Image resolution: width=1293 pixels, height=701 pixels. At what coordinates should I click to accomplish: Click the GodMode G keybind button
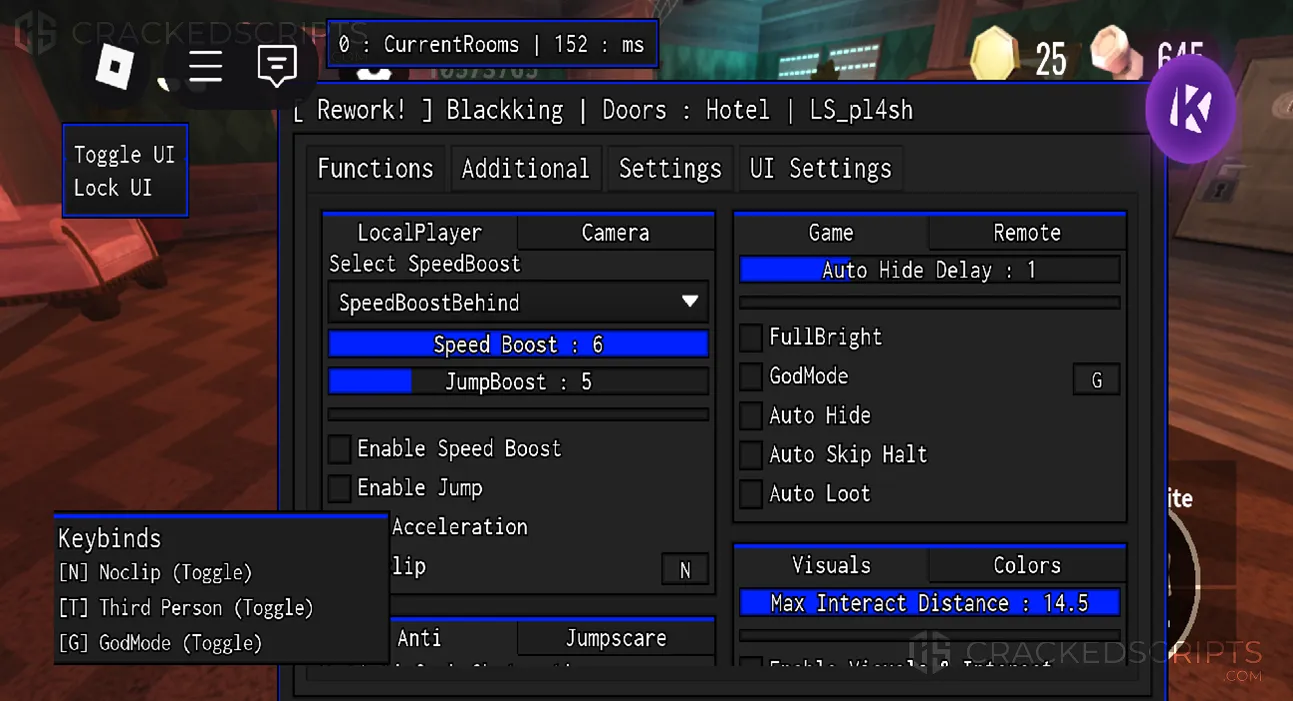click(1096, 380)
